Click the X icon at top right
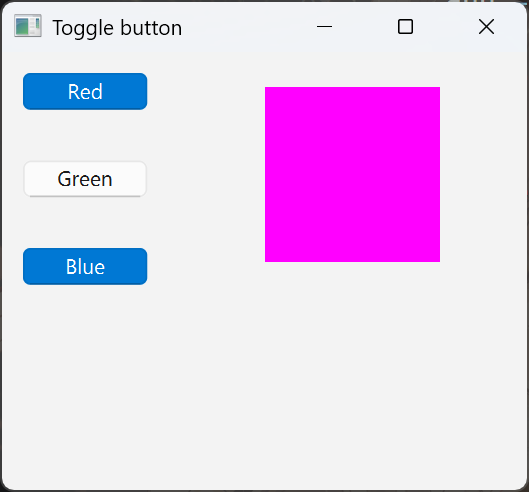Screen dimensions: 529x492 pyautogui.click(x=486, y=26)
